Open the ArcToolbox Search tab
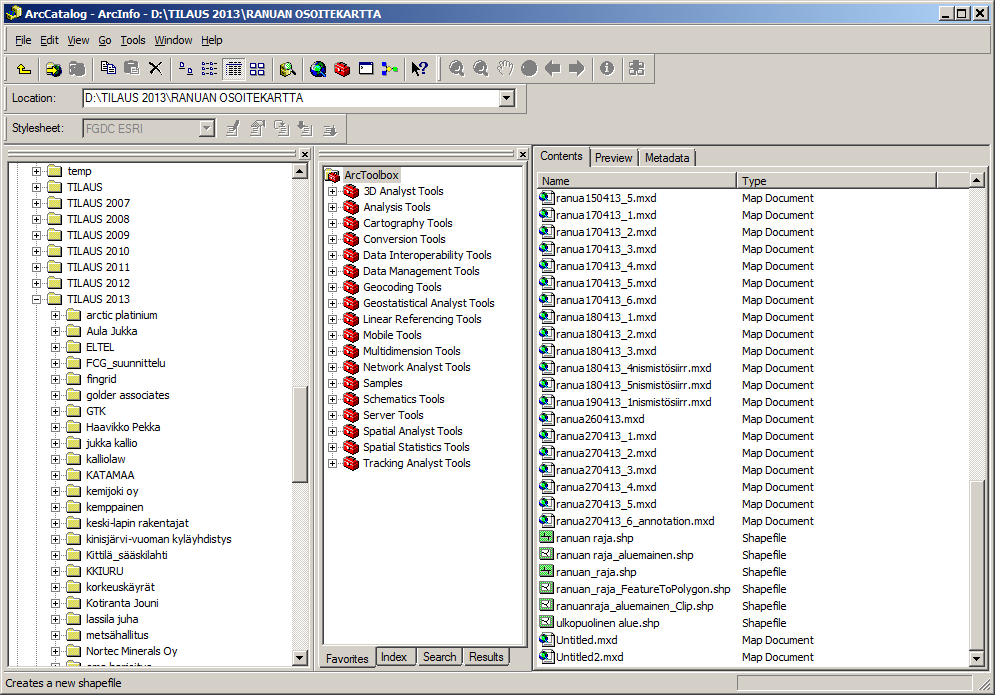 point(439,657)
